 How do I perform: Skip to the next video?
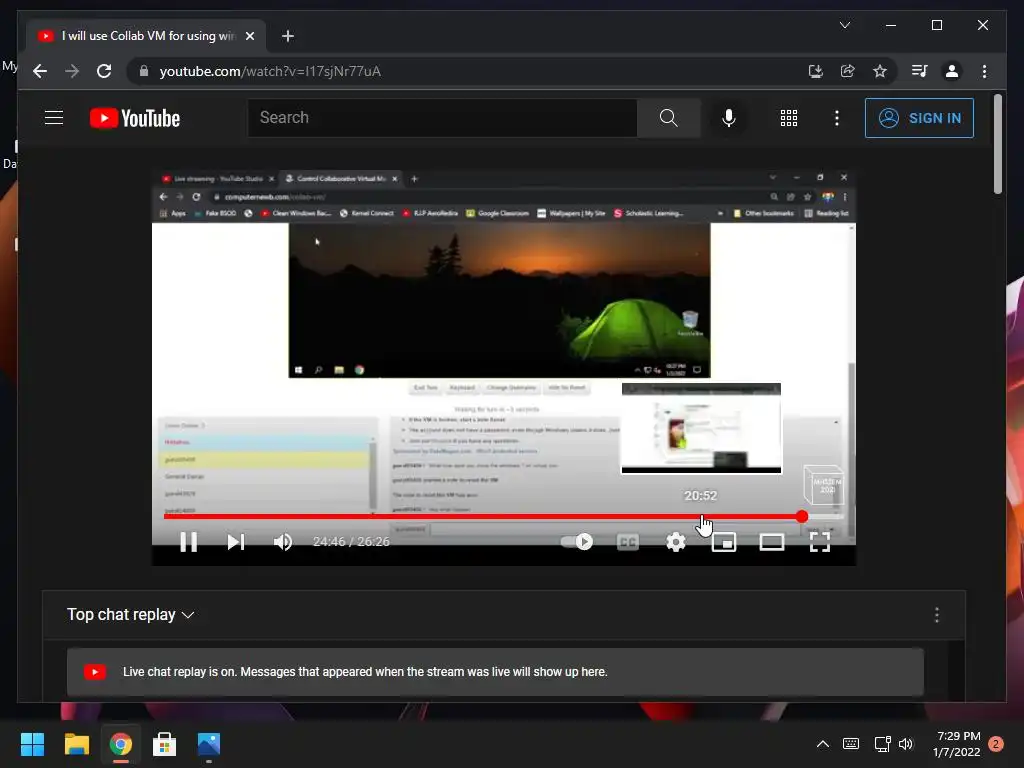point(236,542)
